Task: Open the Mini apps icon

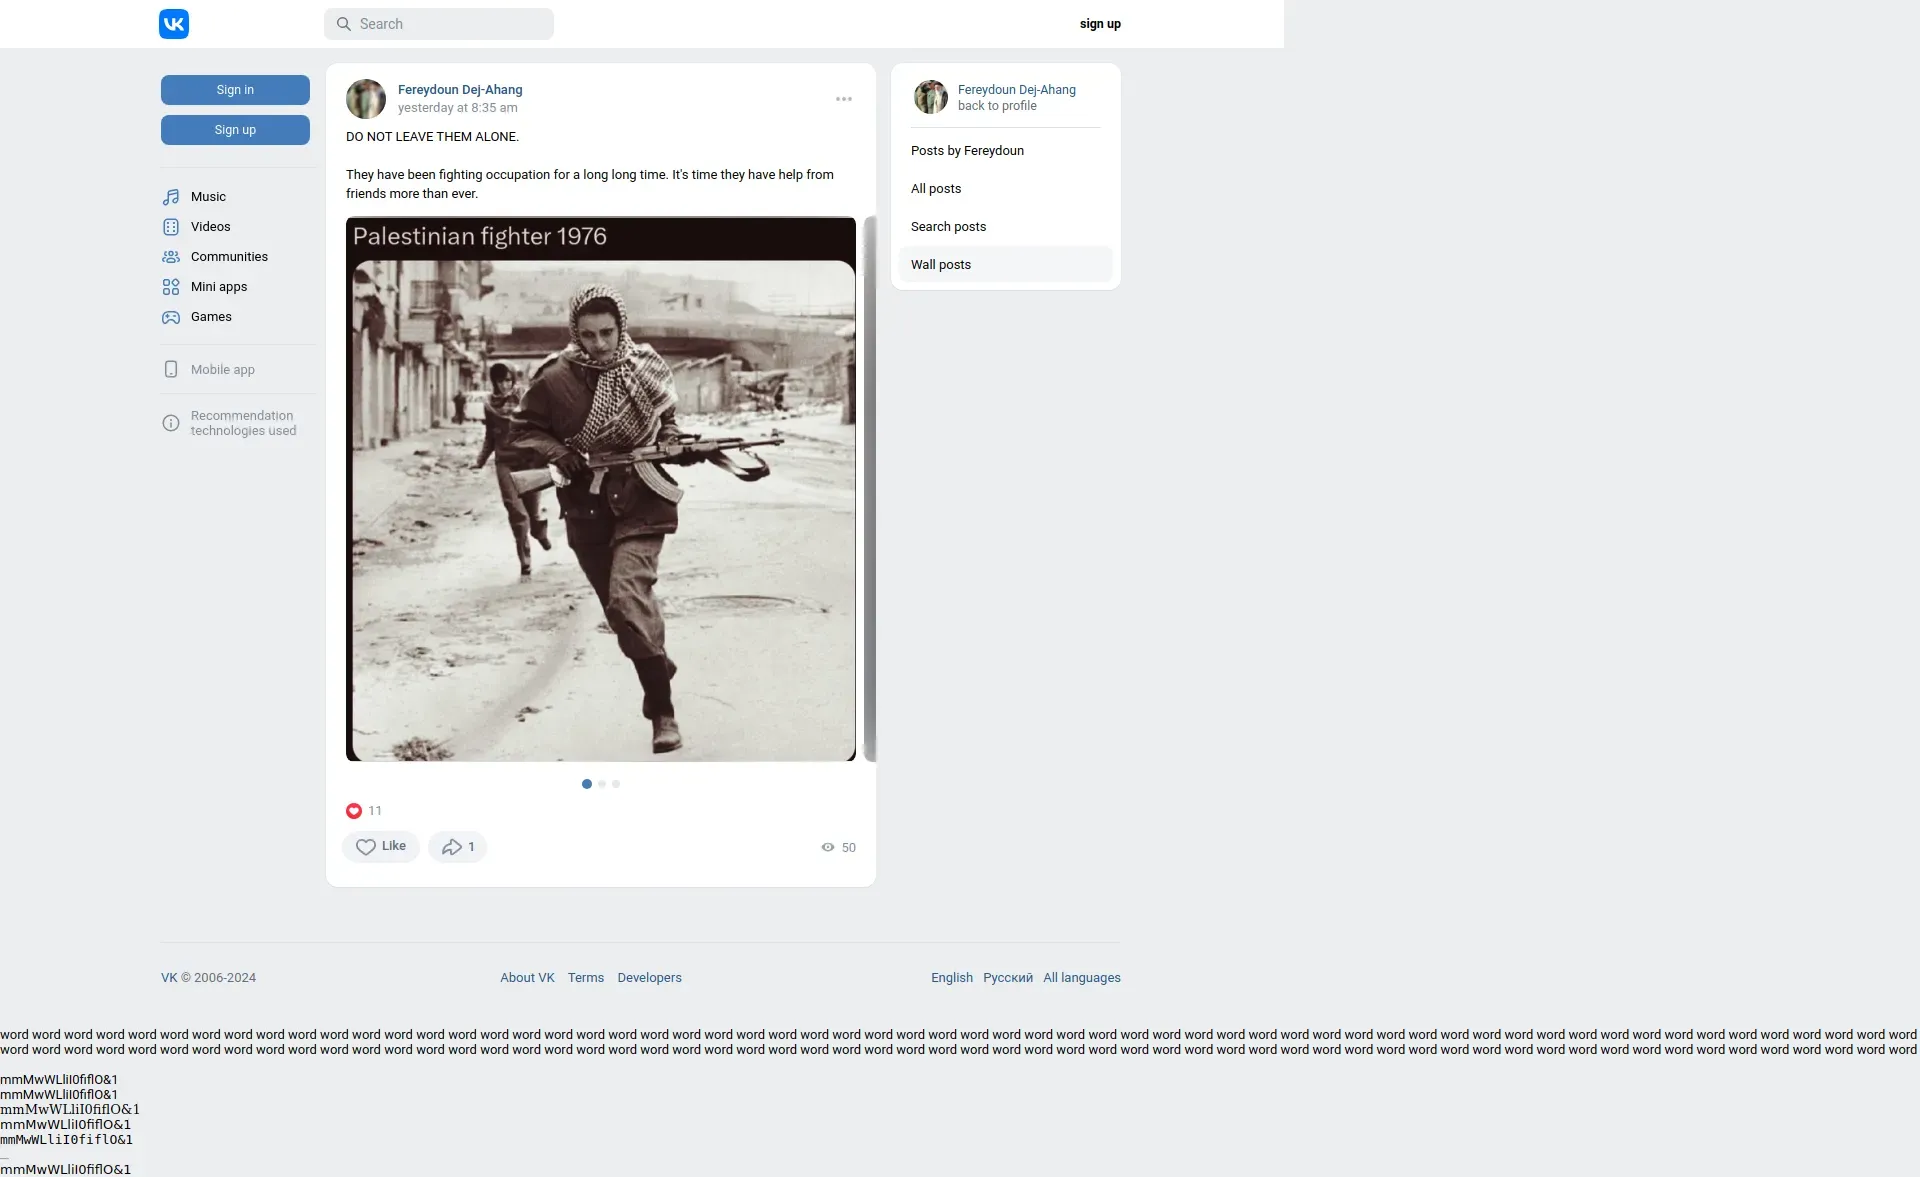Action: click(171, 287)
